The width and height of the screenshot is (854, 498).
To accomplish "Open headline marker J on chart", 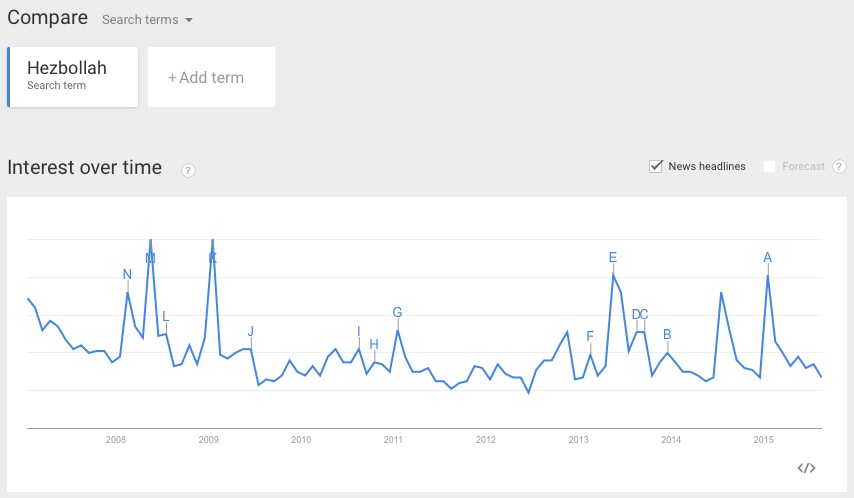I will pos(251,331).
